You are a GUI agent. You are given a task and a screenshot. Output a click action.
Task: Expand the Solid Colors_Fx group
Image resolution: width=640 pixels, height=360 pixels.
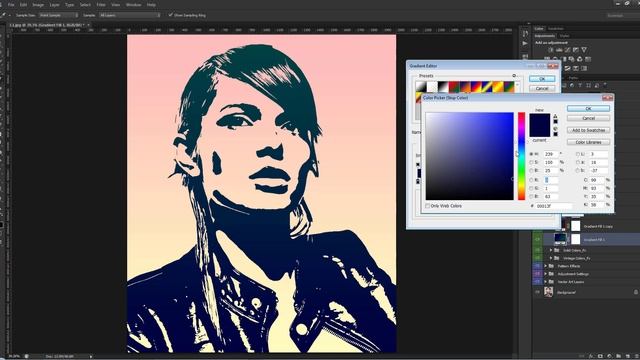tap(551, 250)
